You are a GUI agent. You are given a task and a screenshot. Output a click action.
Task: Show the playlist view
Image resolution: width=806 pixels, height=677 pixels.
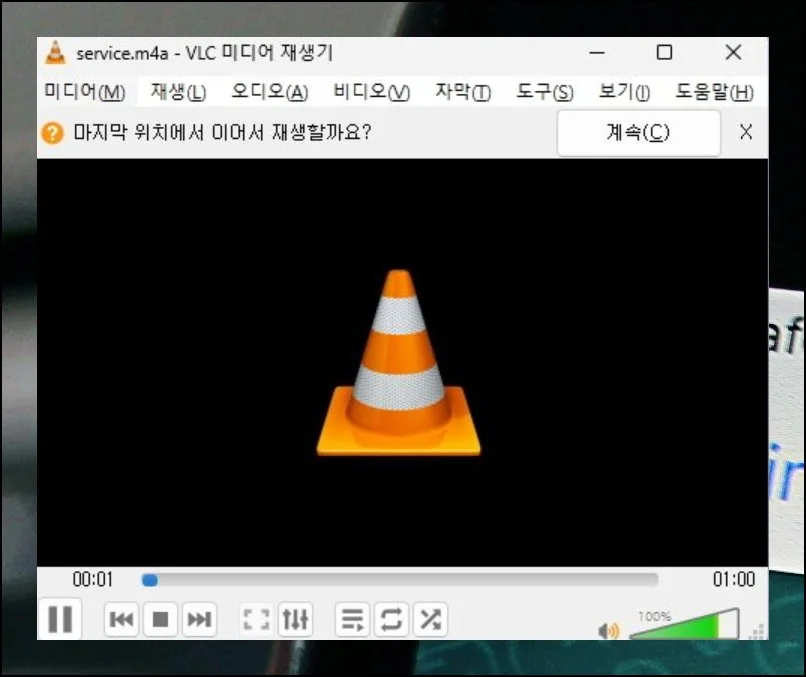pos(351,620)
